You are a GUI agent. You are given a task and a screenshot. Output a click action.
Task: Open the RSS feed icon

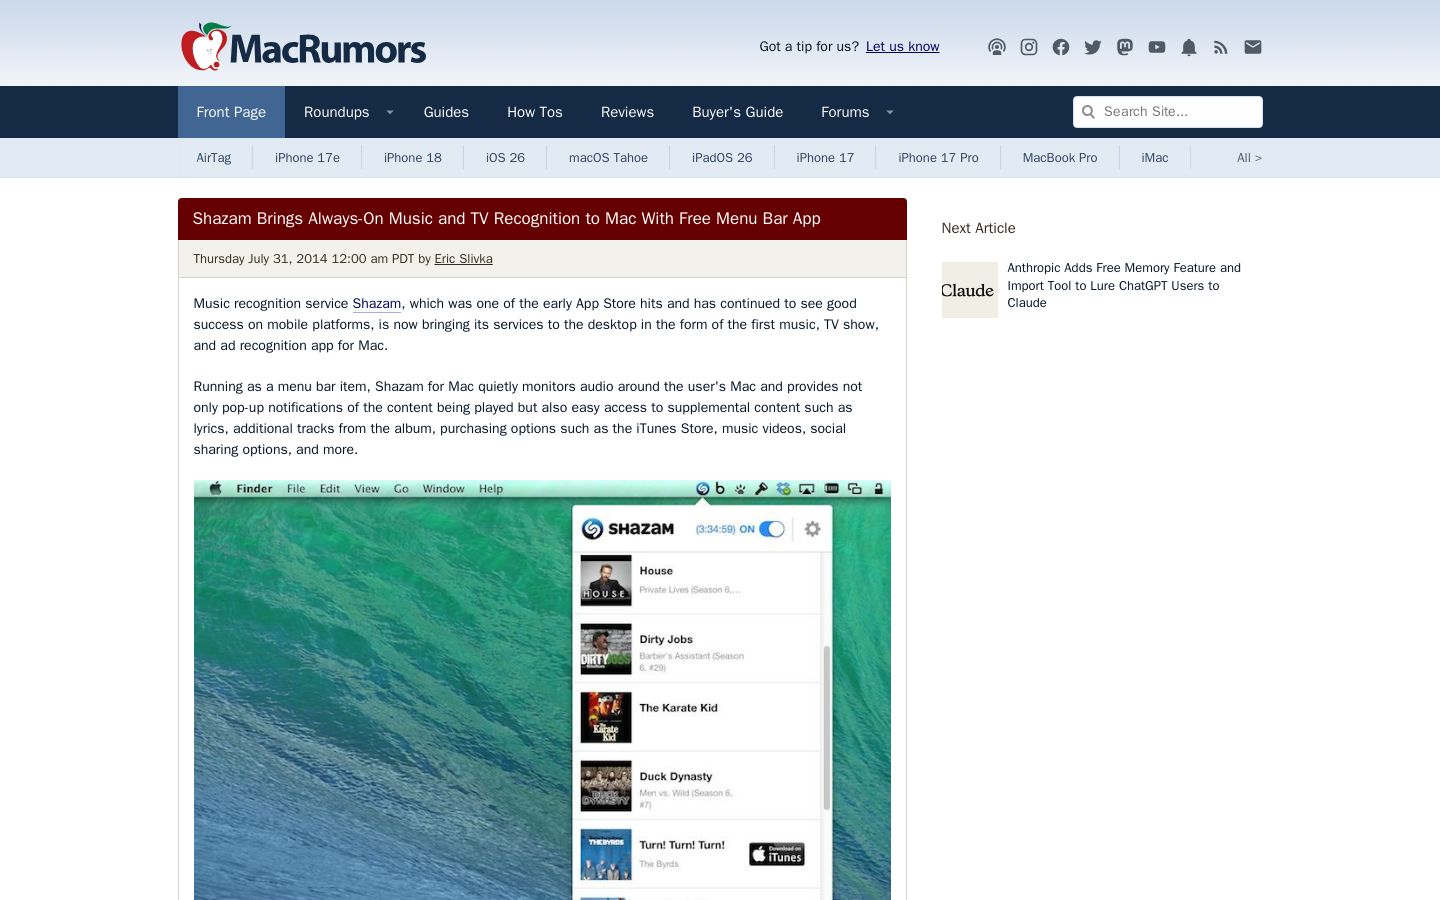click(1221, 47)
